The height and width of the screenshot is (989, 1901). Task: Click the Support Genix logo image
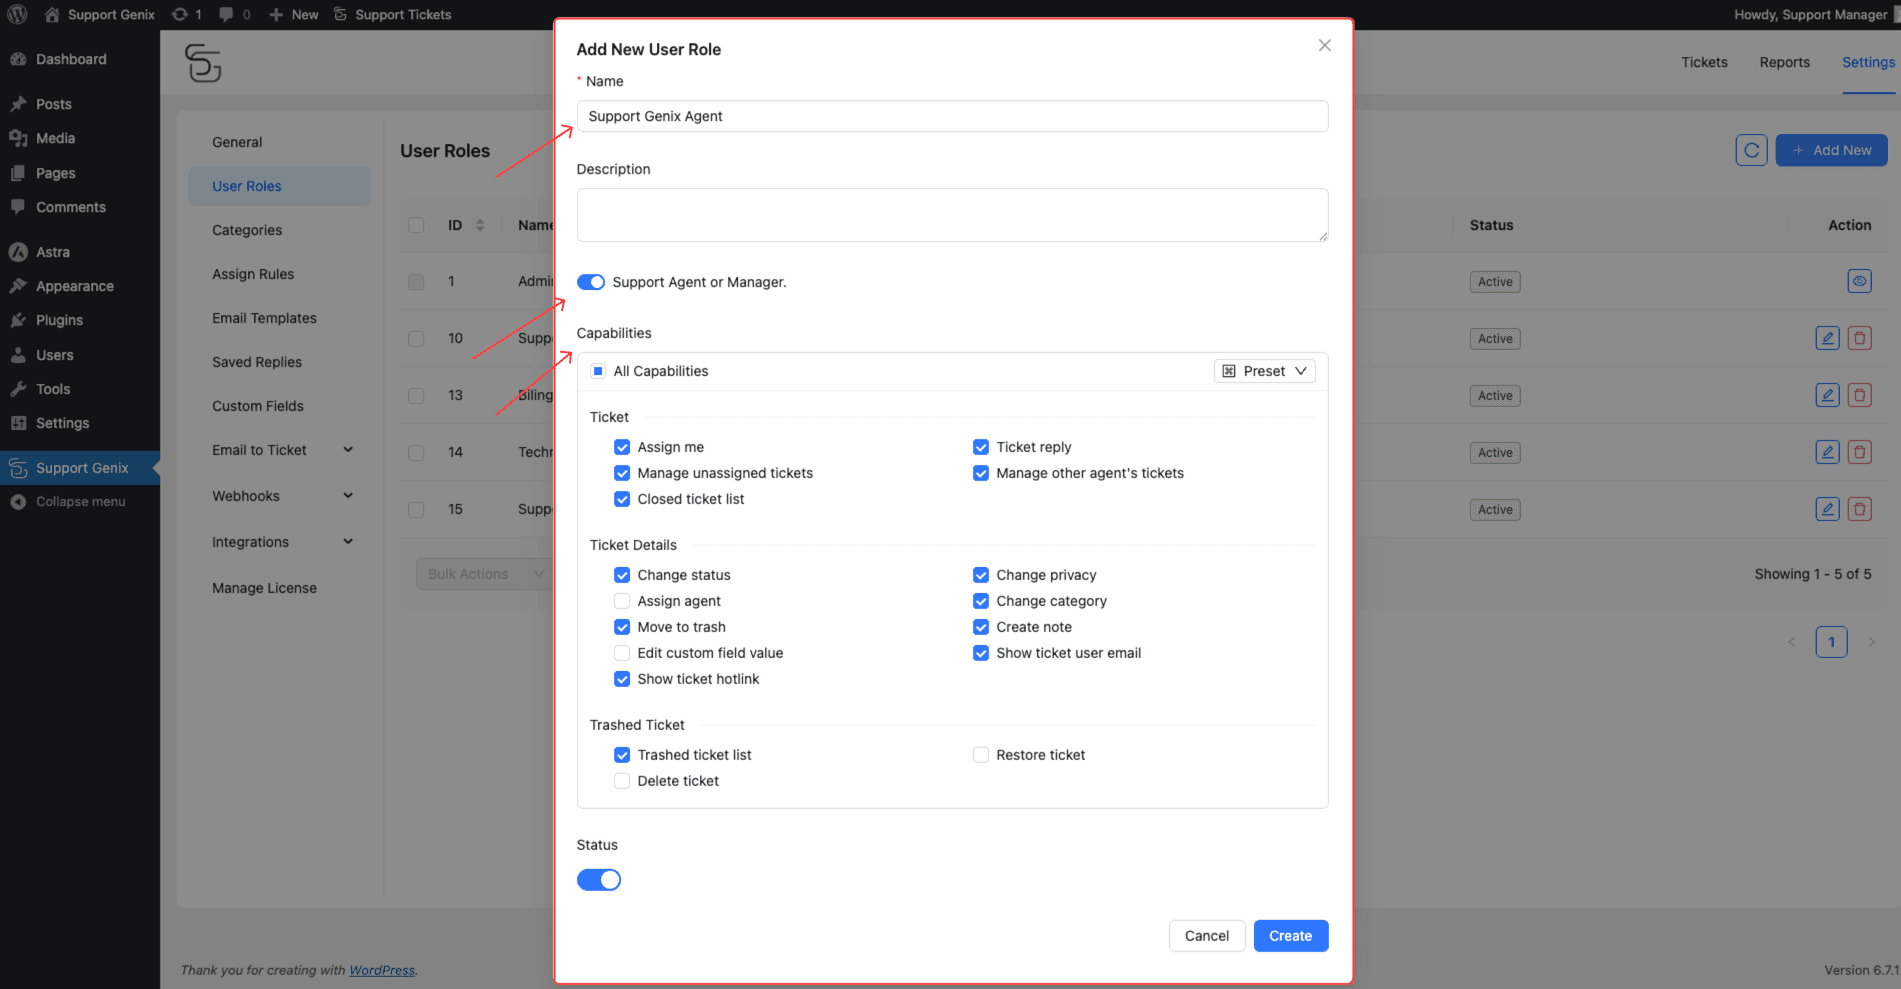tap(203, 63)
